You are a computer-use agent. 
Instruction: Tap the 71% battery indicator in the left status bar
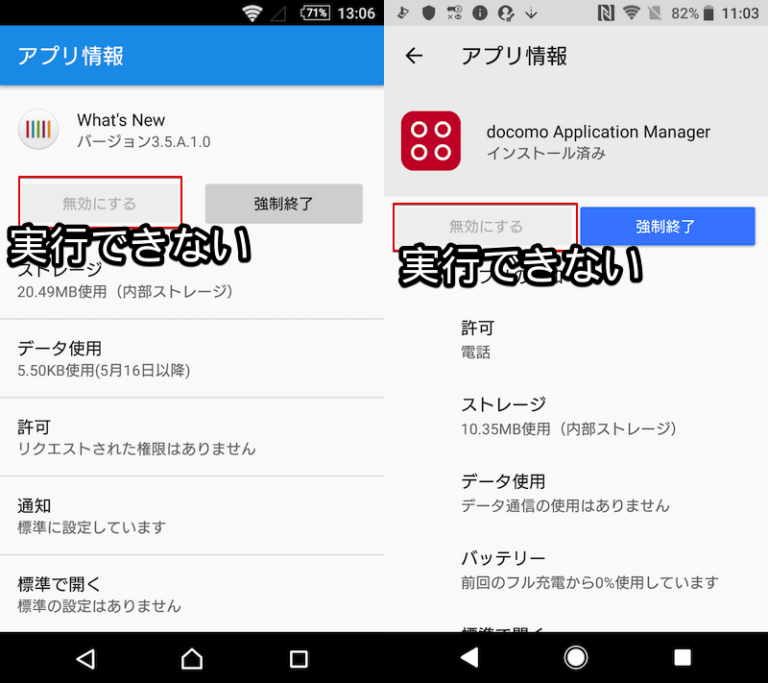click(314, 13)
